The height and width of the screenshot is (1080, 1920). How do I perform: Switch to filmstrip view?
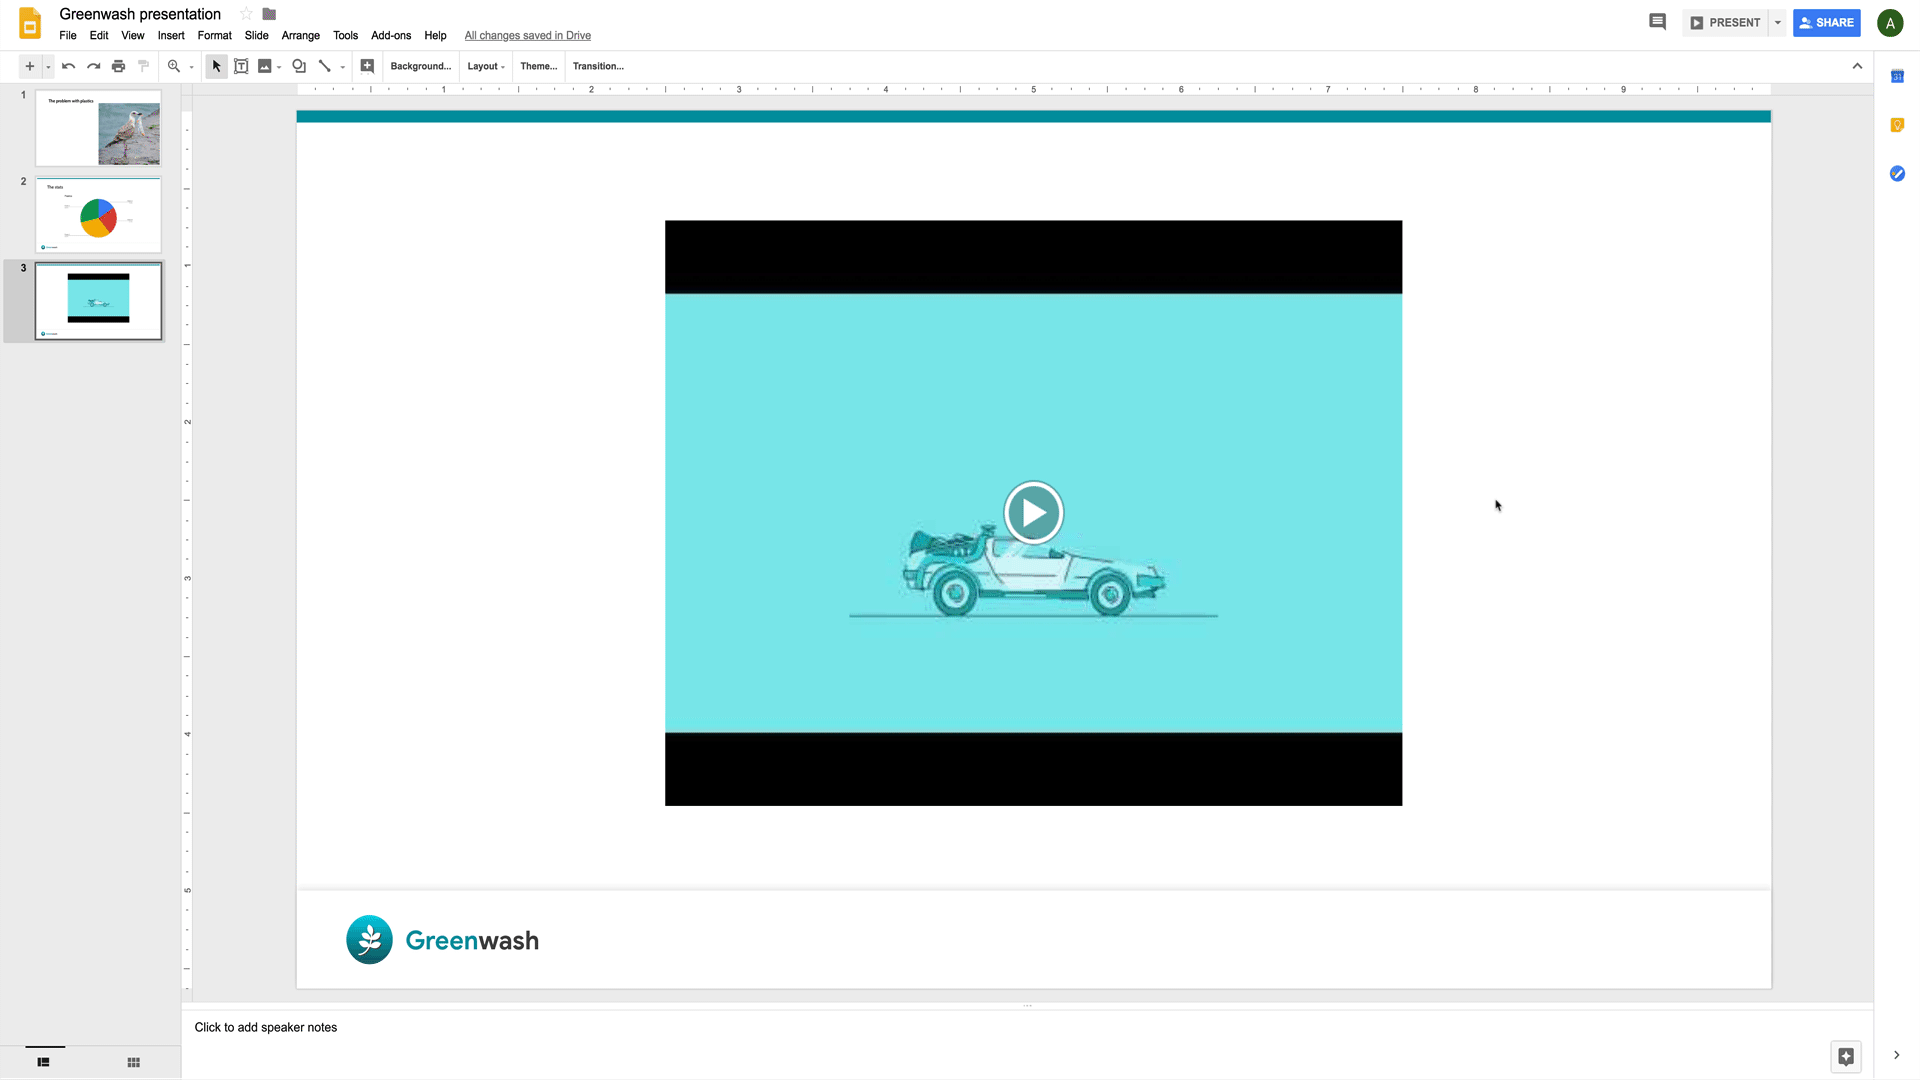click(x=43, y=1062)
